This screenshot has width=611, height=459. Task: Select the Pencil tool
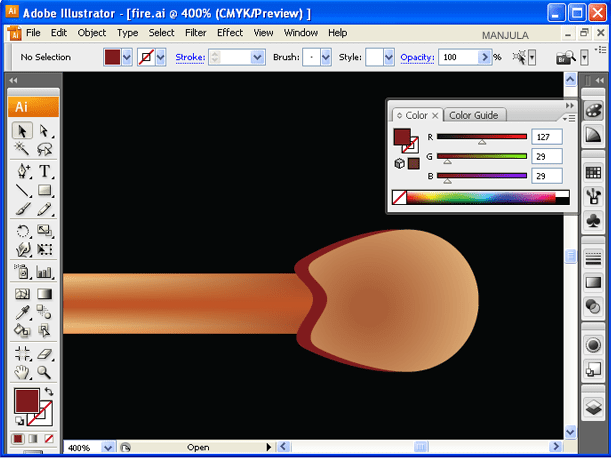(x=44, y=208)
